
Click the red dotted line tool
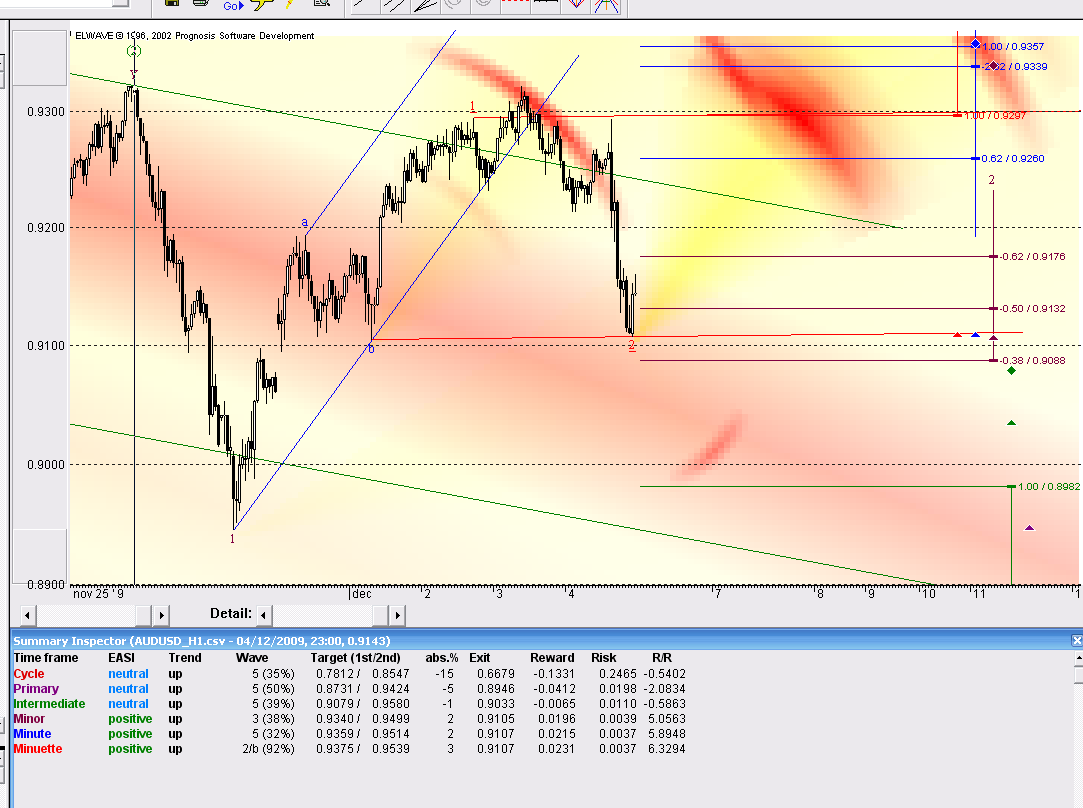515,6
